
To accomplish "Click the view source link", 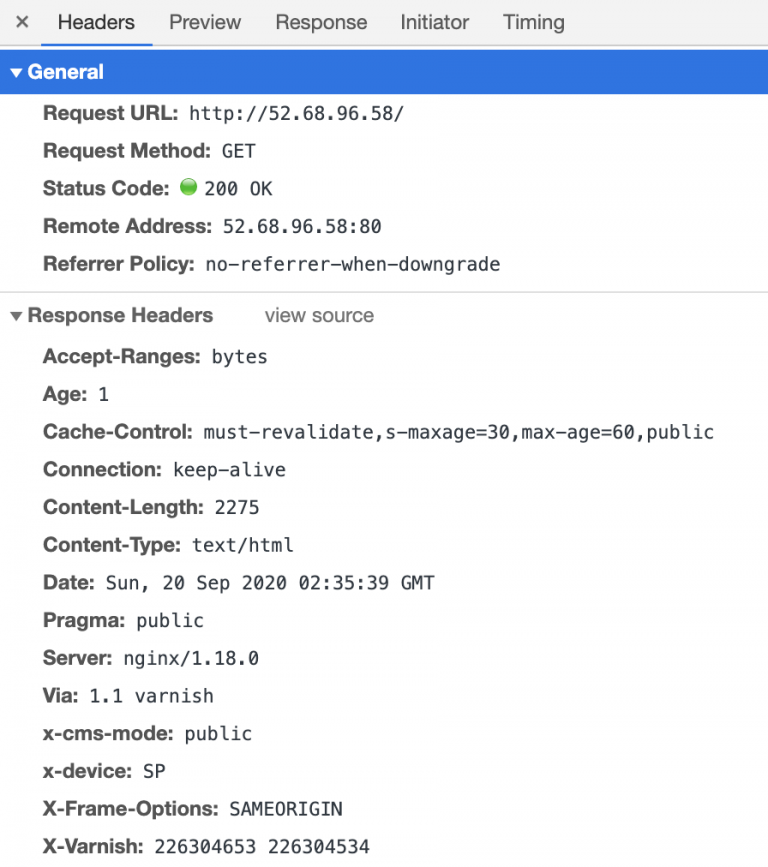I will 319,316.
